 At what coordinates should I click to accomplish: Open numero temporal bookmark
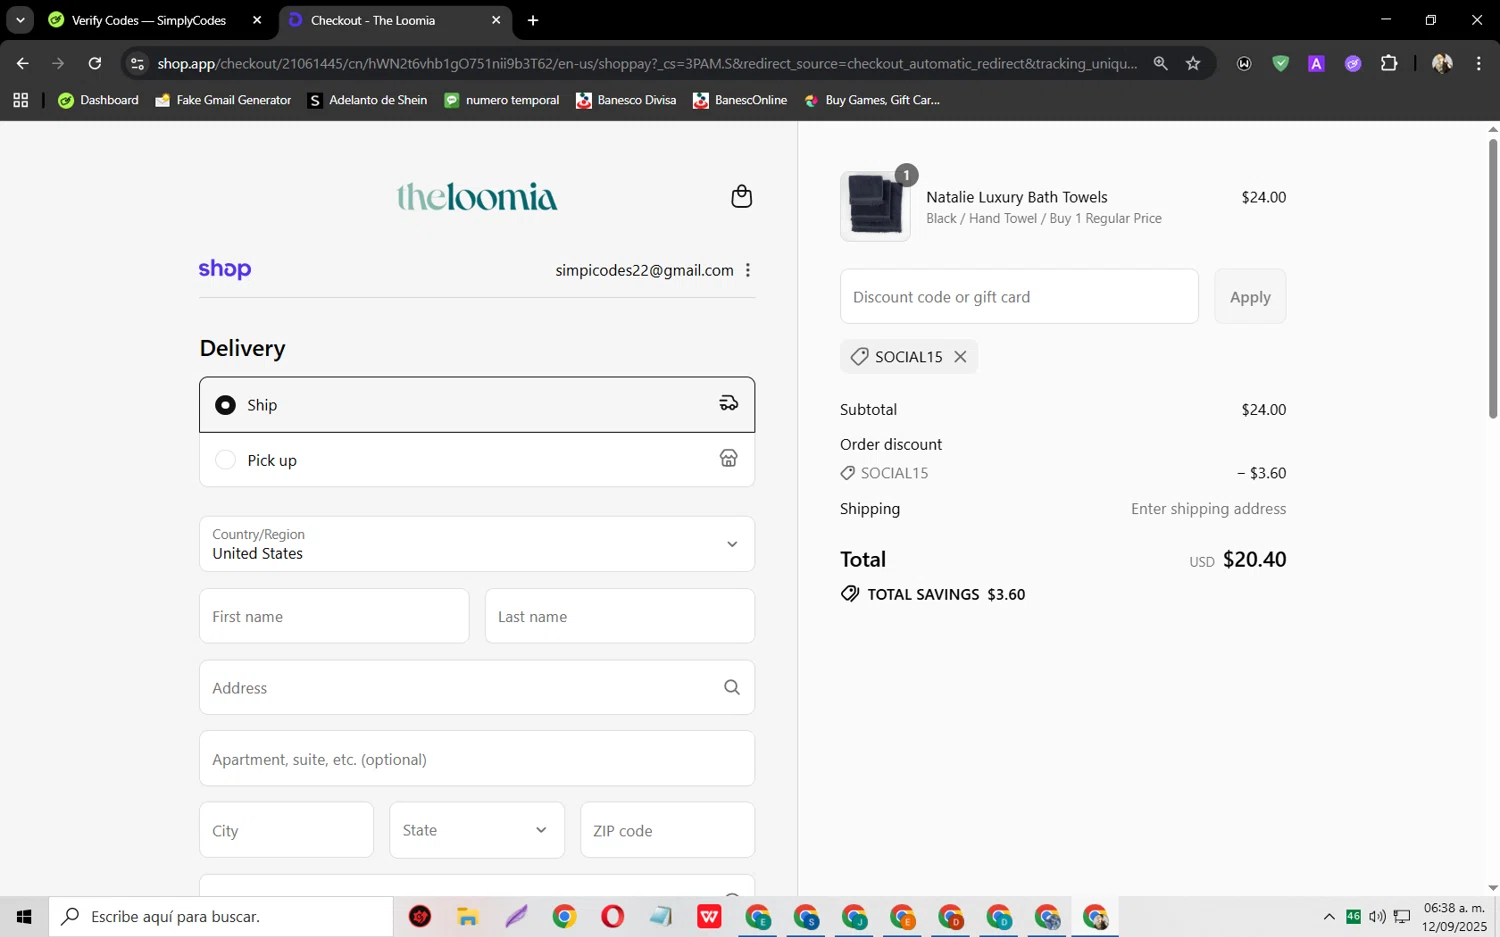pos(502,100)
